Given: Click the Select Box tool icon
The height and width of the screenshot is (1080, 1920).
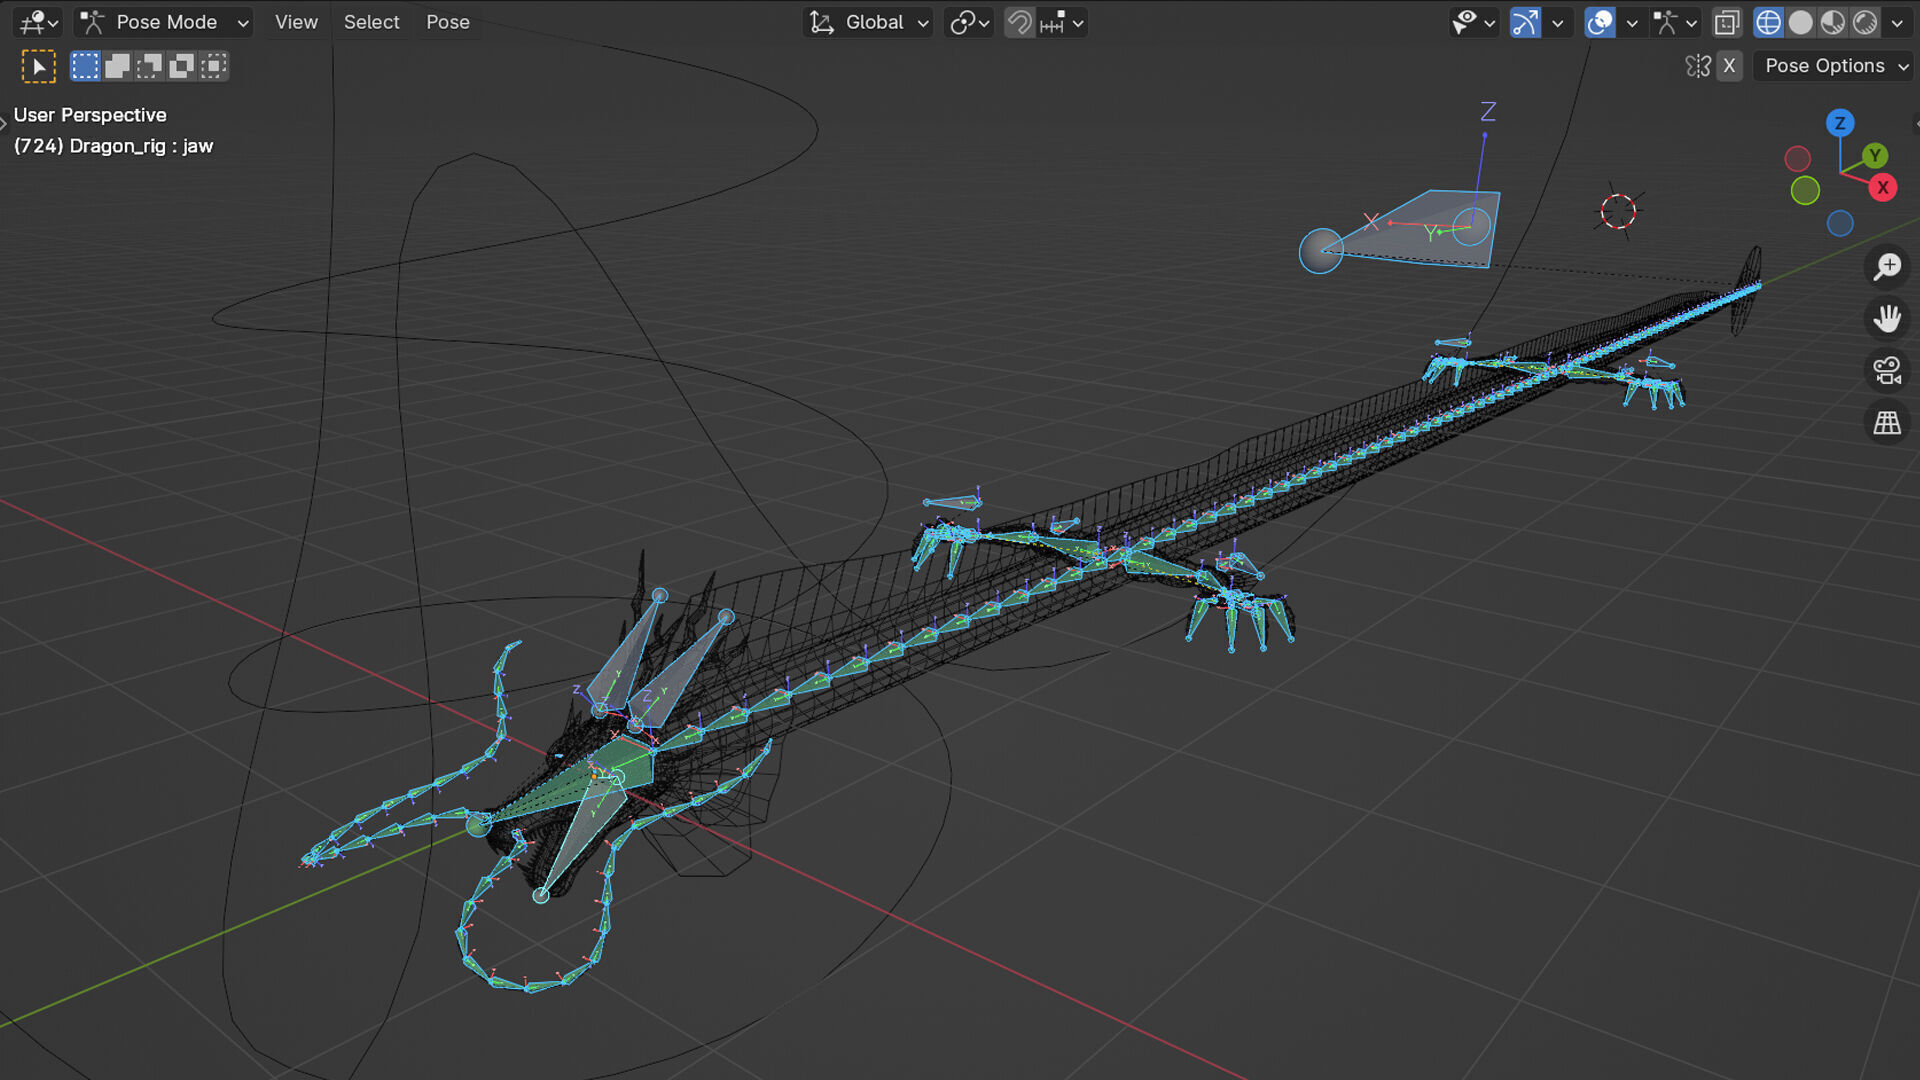Looking at the screenshot, I should [39, 66].
